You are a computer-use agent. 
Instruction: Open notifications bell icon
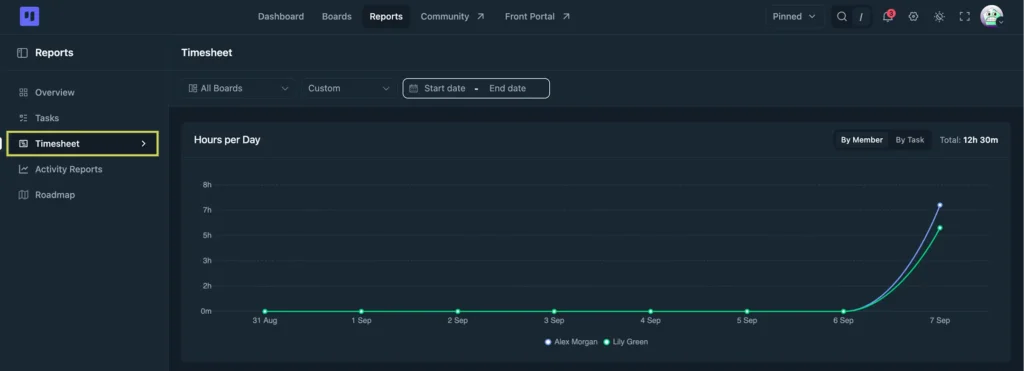coord(888,16)
